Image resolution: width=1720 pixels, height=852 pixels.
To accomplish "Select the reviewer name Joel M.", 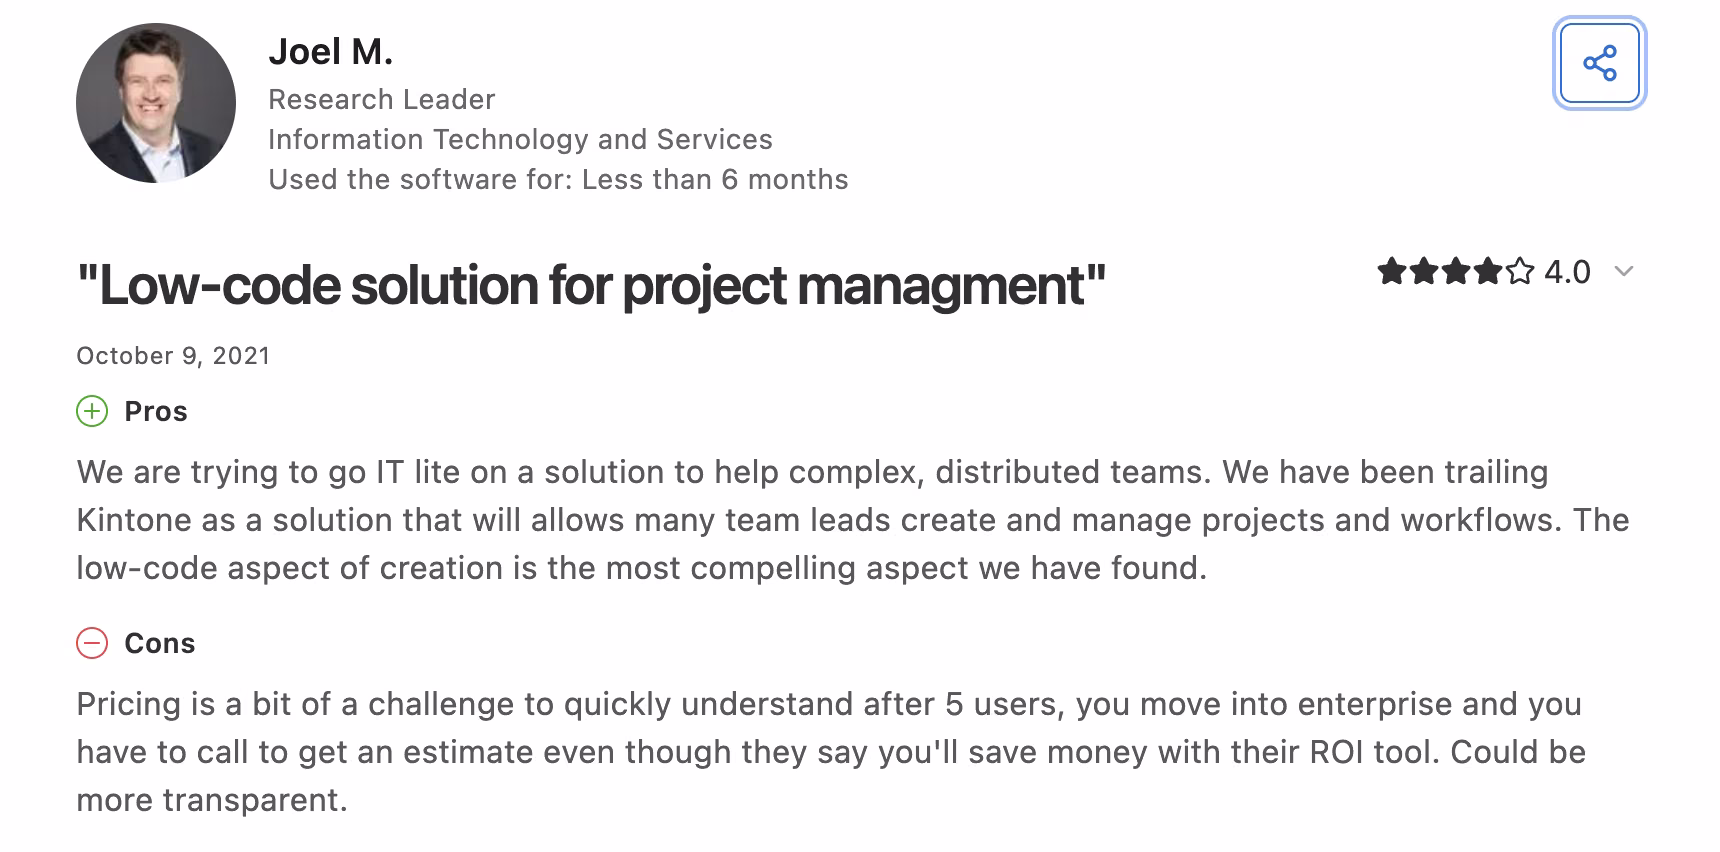I will (331, 52).
